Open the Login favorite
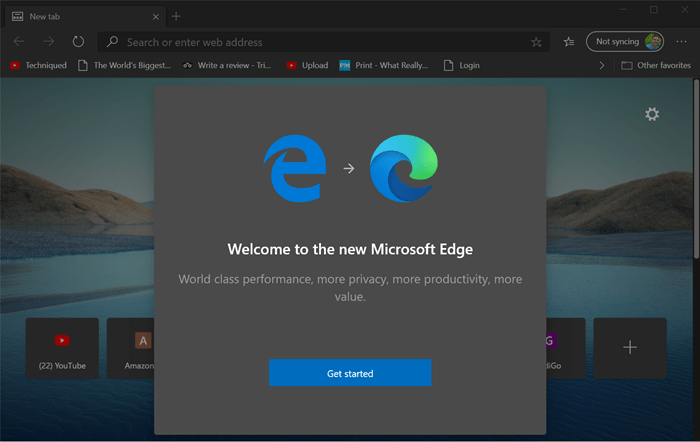 462,65
